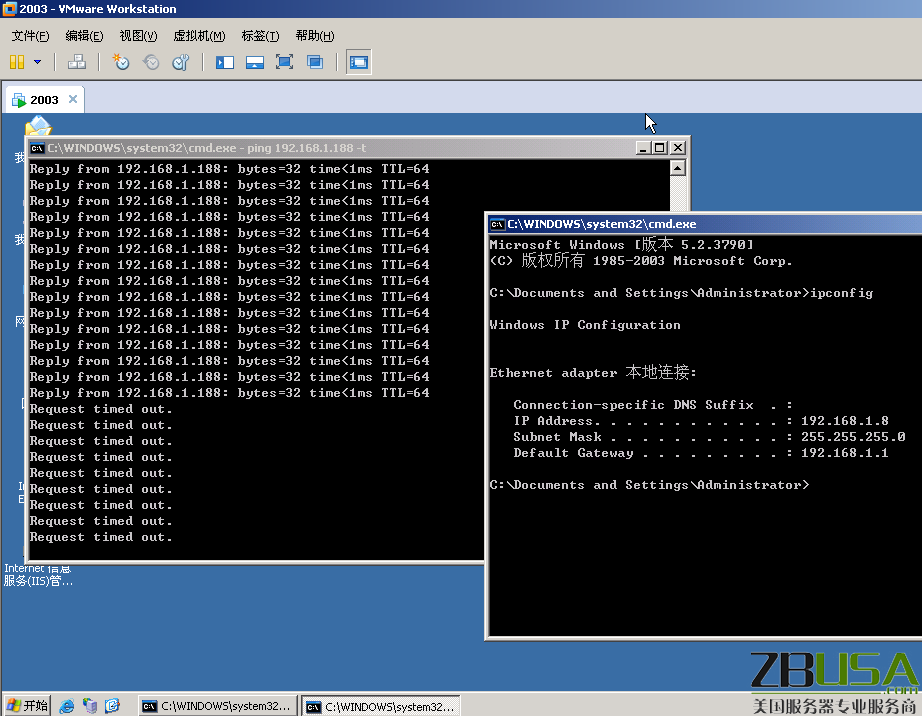Switch VMware to full screen mode
The height and width of the screenshot is (716, 922).
pyautogui.click(x=285, y=62)
